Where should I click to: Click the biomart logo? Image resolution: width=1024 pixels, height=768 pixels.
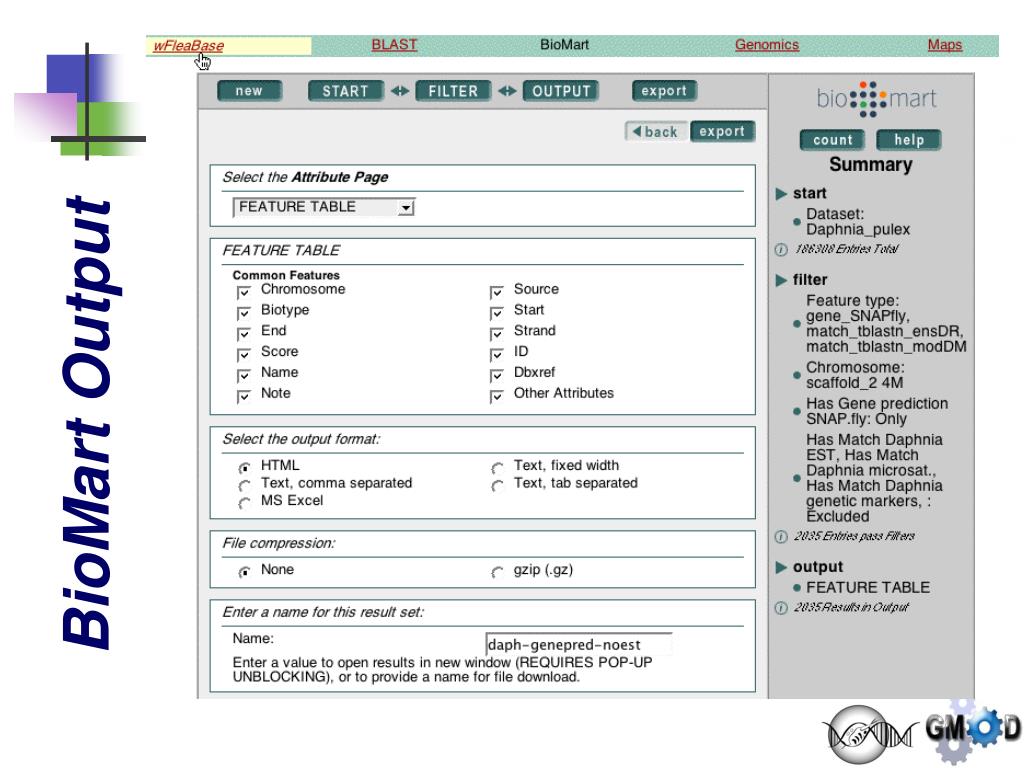(876, 99)
